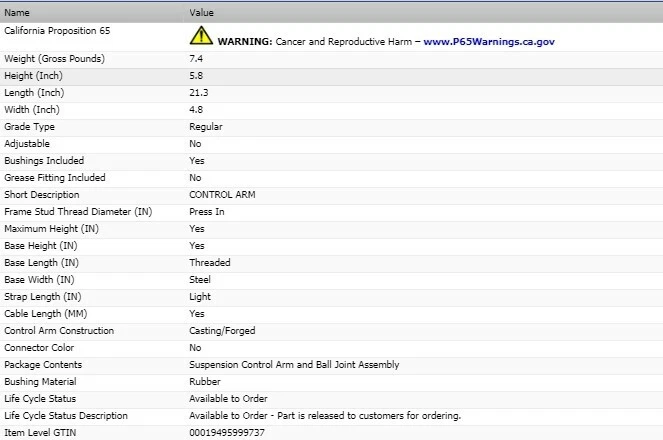Click the Bushing Material value Rubber
This screenshot has width=663, height=440.
(204, 382)
